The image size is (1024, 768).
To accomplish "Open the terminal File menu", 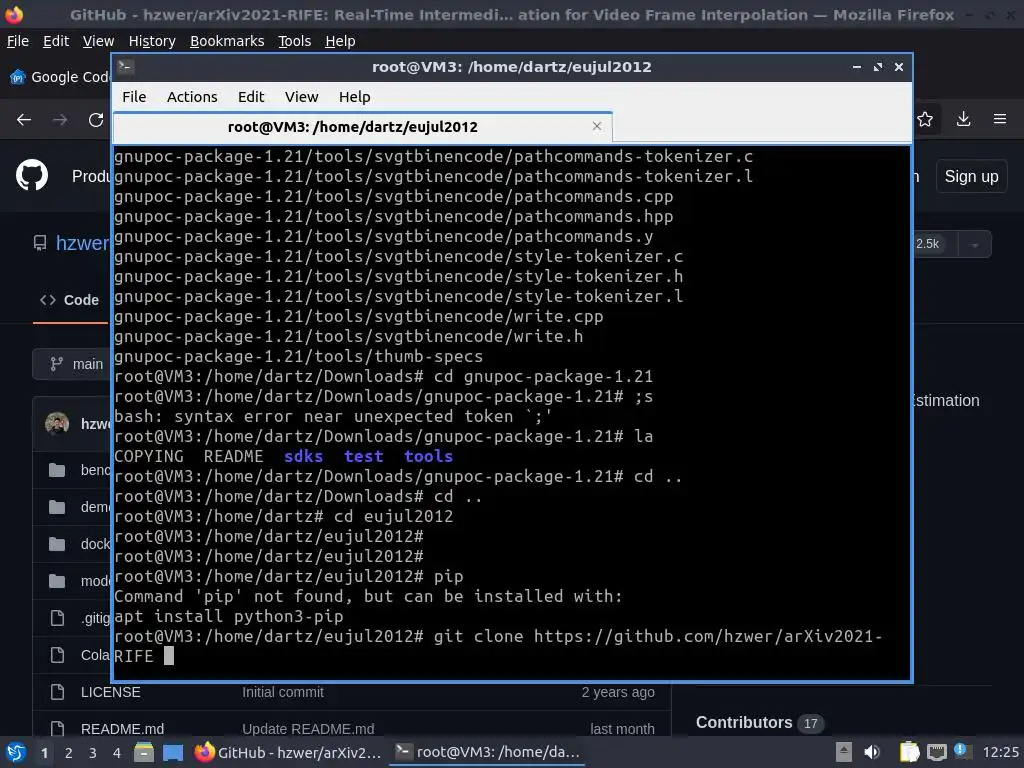I will tap(134, 97).
